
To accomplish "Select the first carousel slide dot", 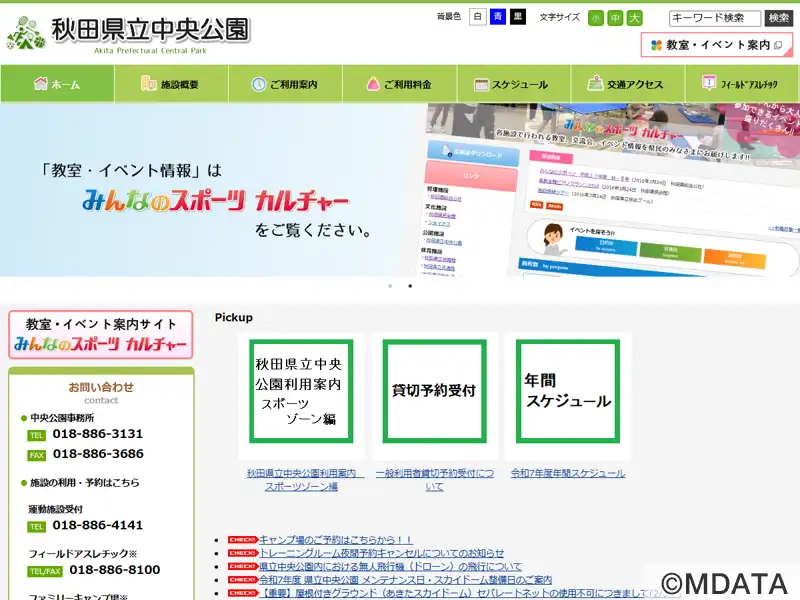I will pyautogui.click(x=390, y=286).
